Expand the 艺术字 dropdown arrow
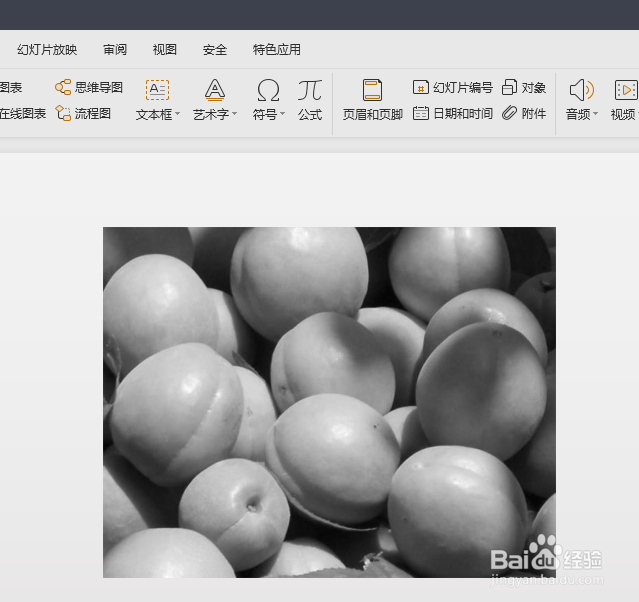639x602 pixels. 235,114
